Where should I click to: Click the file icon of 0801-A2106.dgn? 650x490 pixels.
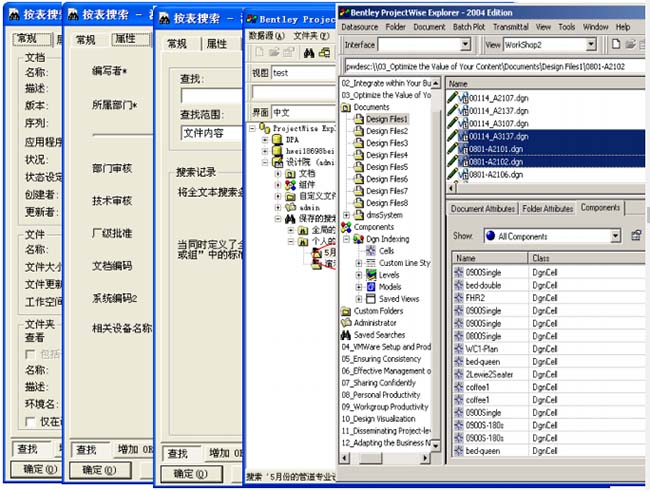[x=463, y=175]
